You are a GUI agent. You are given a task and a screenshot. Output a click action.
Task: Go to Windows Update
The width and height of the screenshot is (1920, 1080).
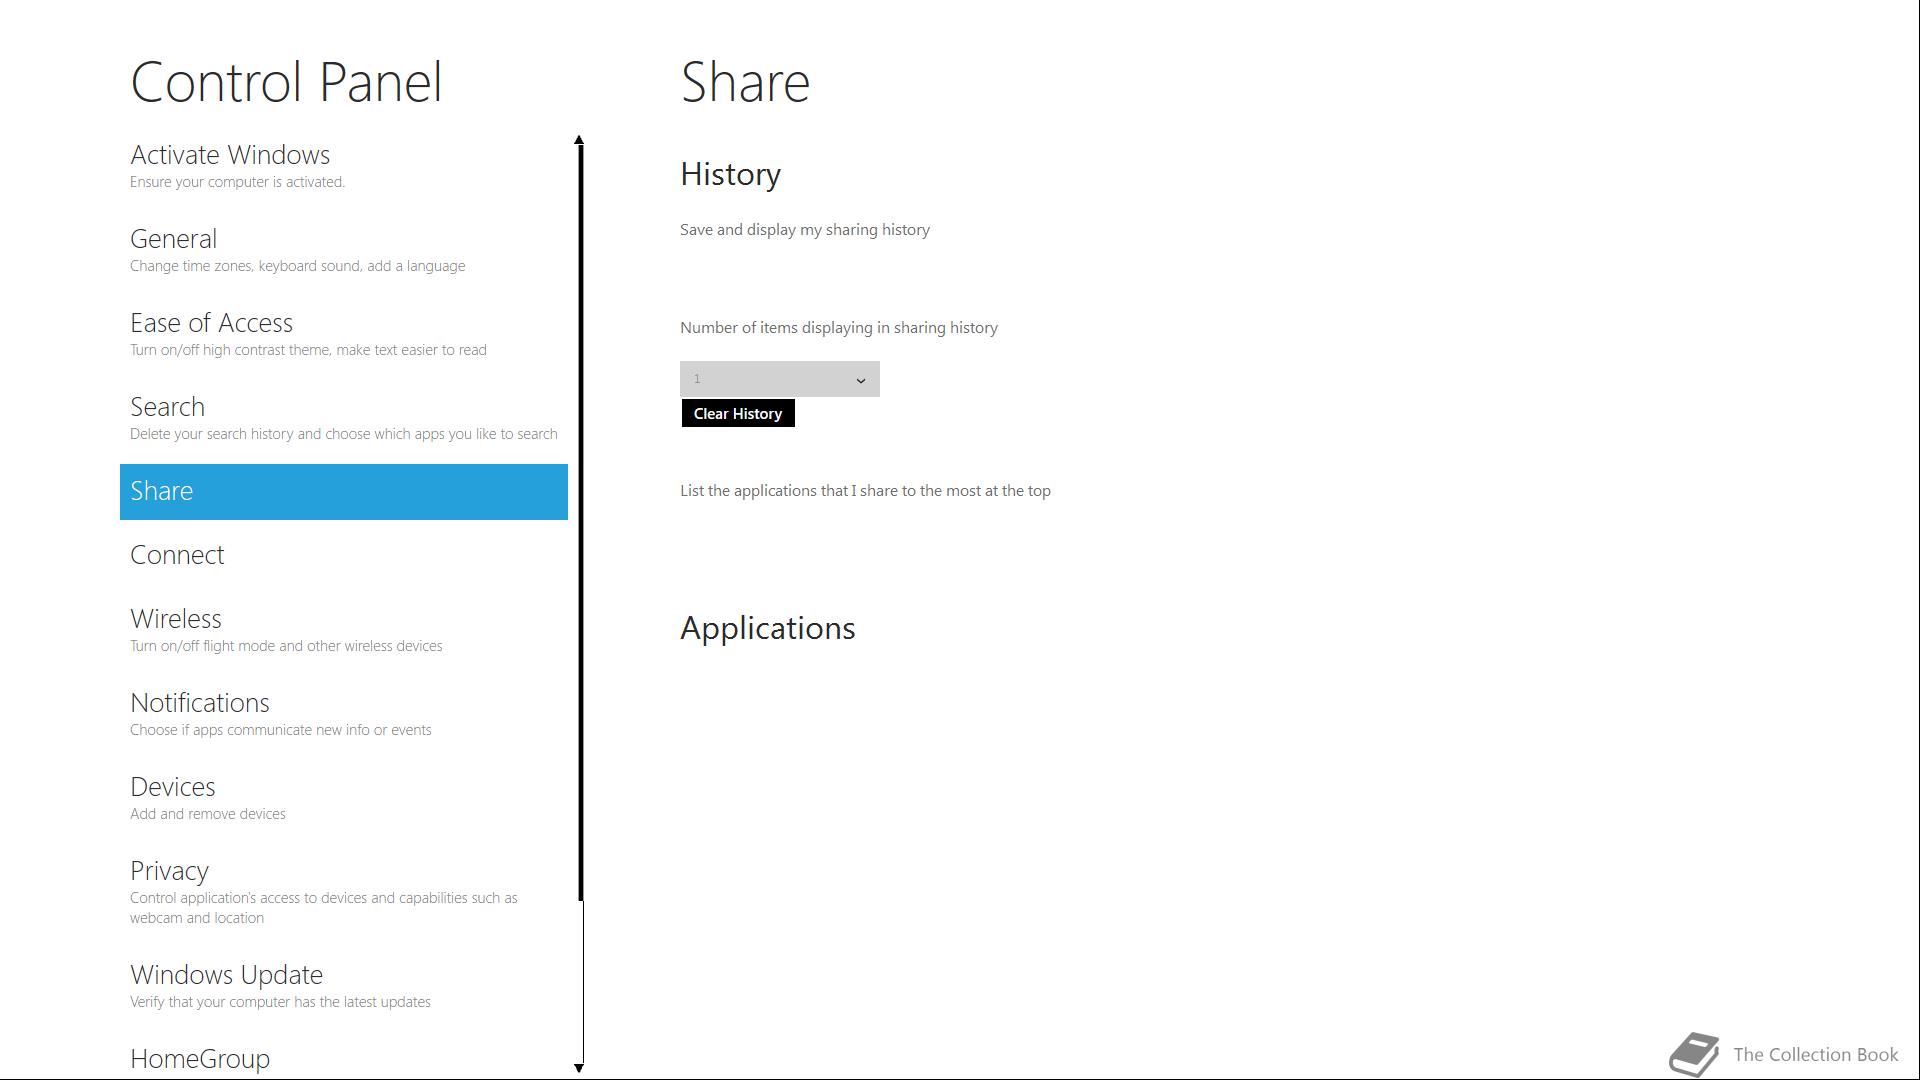343,986
